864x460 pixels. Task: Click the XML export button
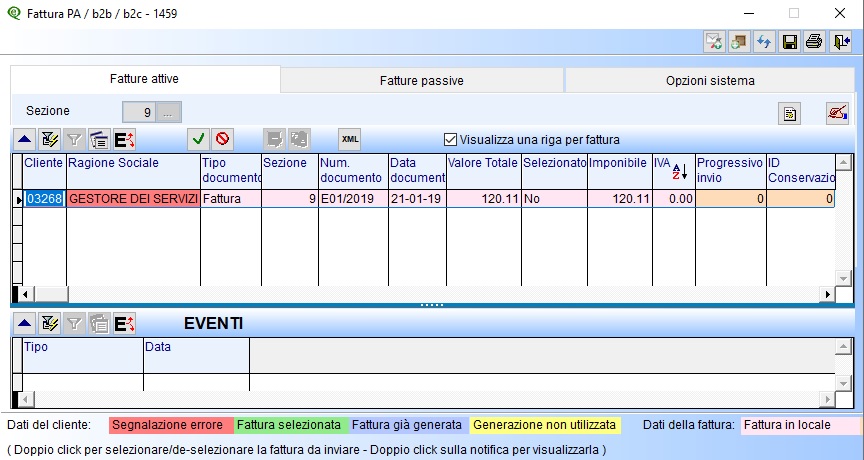coord(349,139)
